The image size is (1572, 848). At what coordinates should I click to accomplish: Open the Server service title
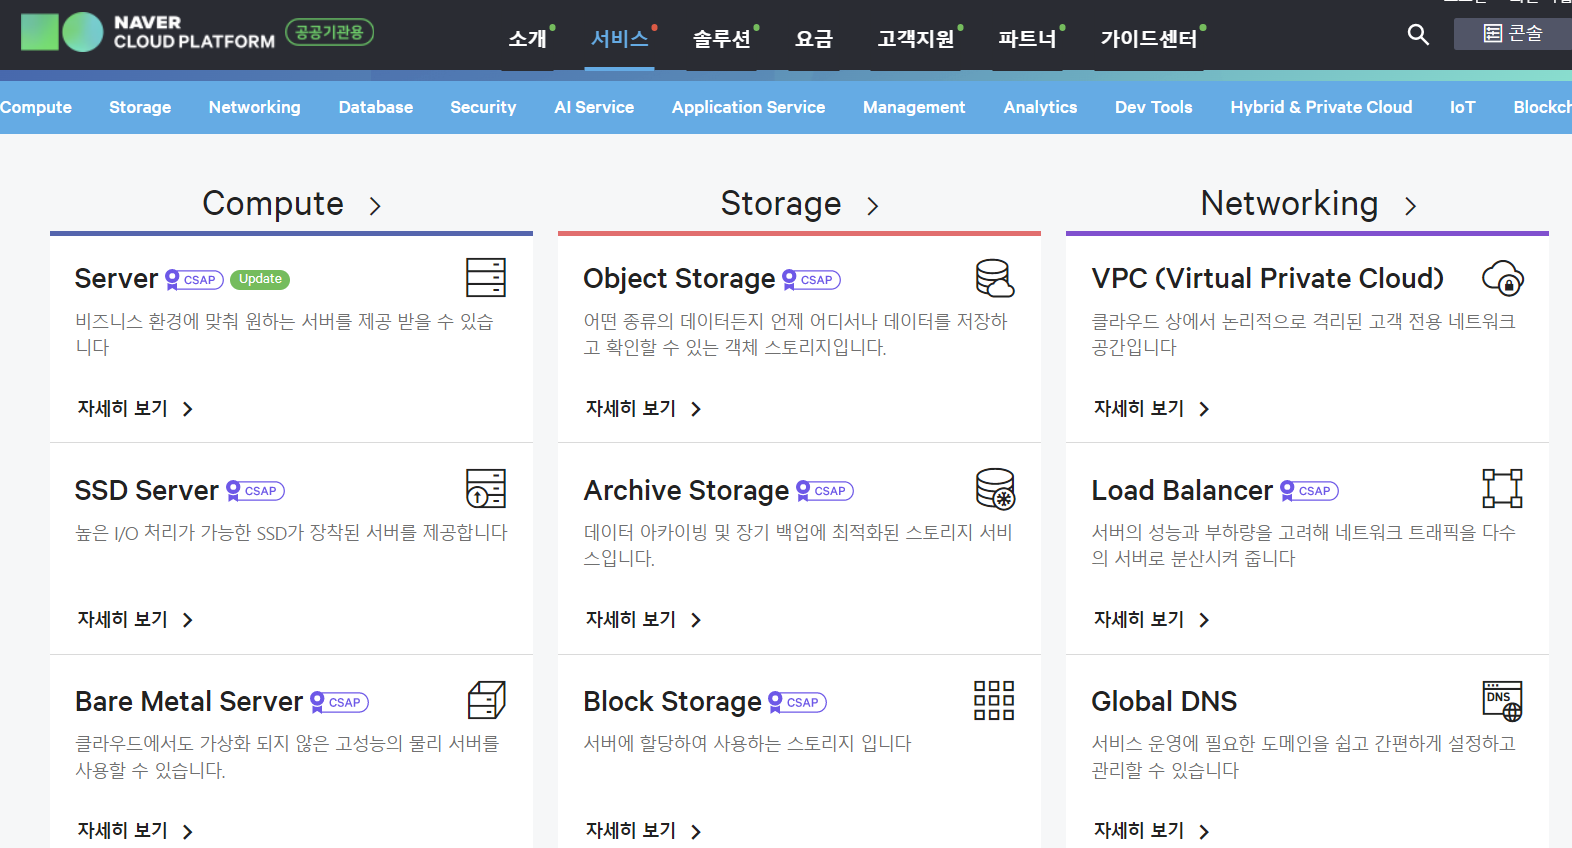click(116, 278)
